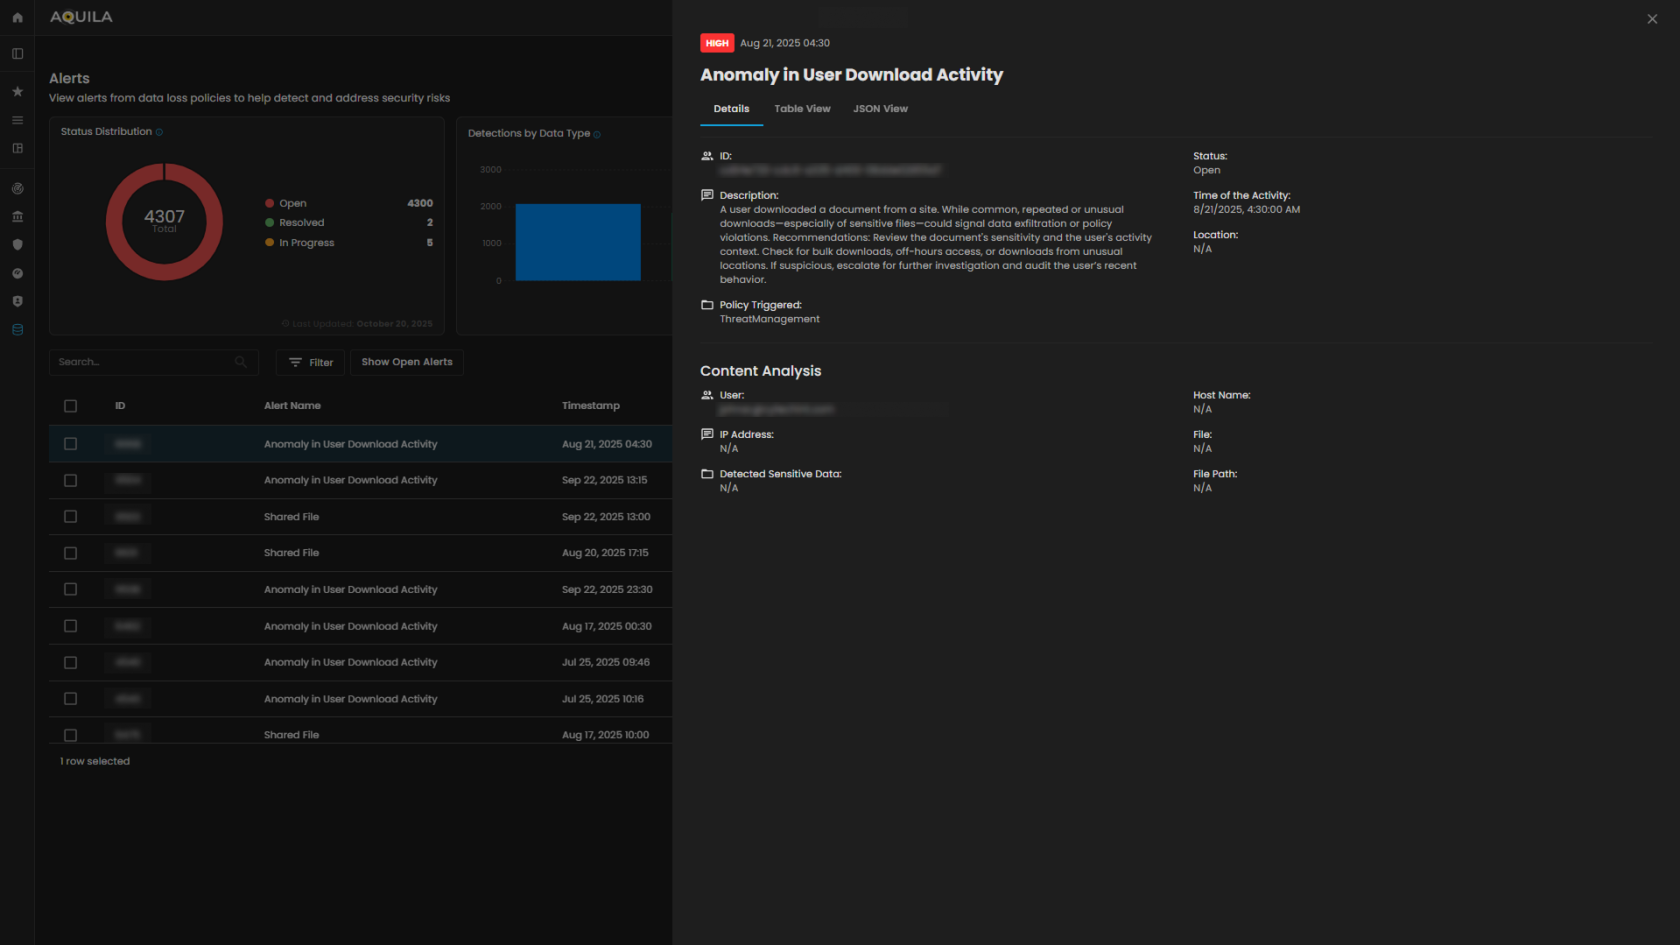The height and width of the screenshot is (945, 1680).
Task: Open the panel layout icon below the logo
Action: (17, 53)
